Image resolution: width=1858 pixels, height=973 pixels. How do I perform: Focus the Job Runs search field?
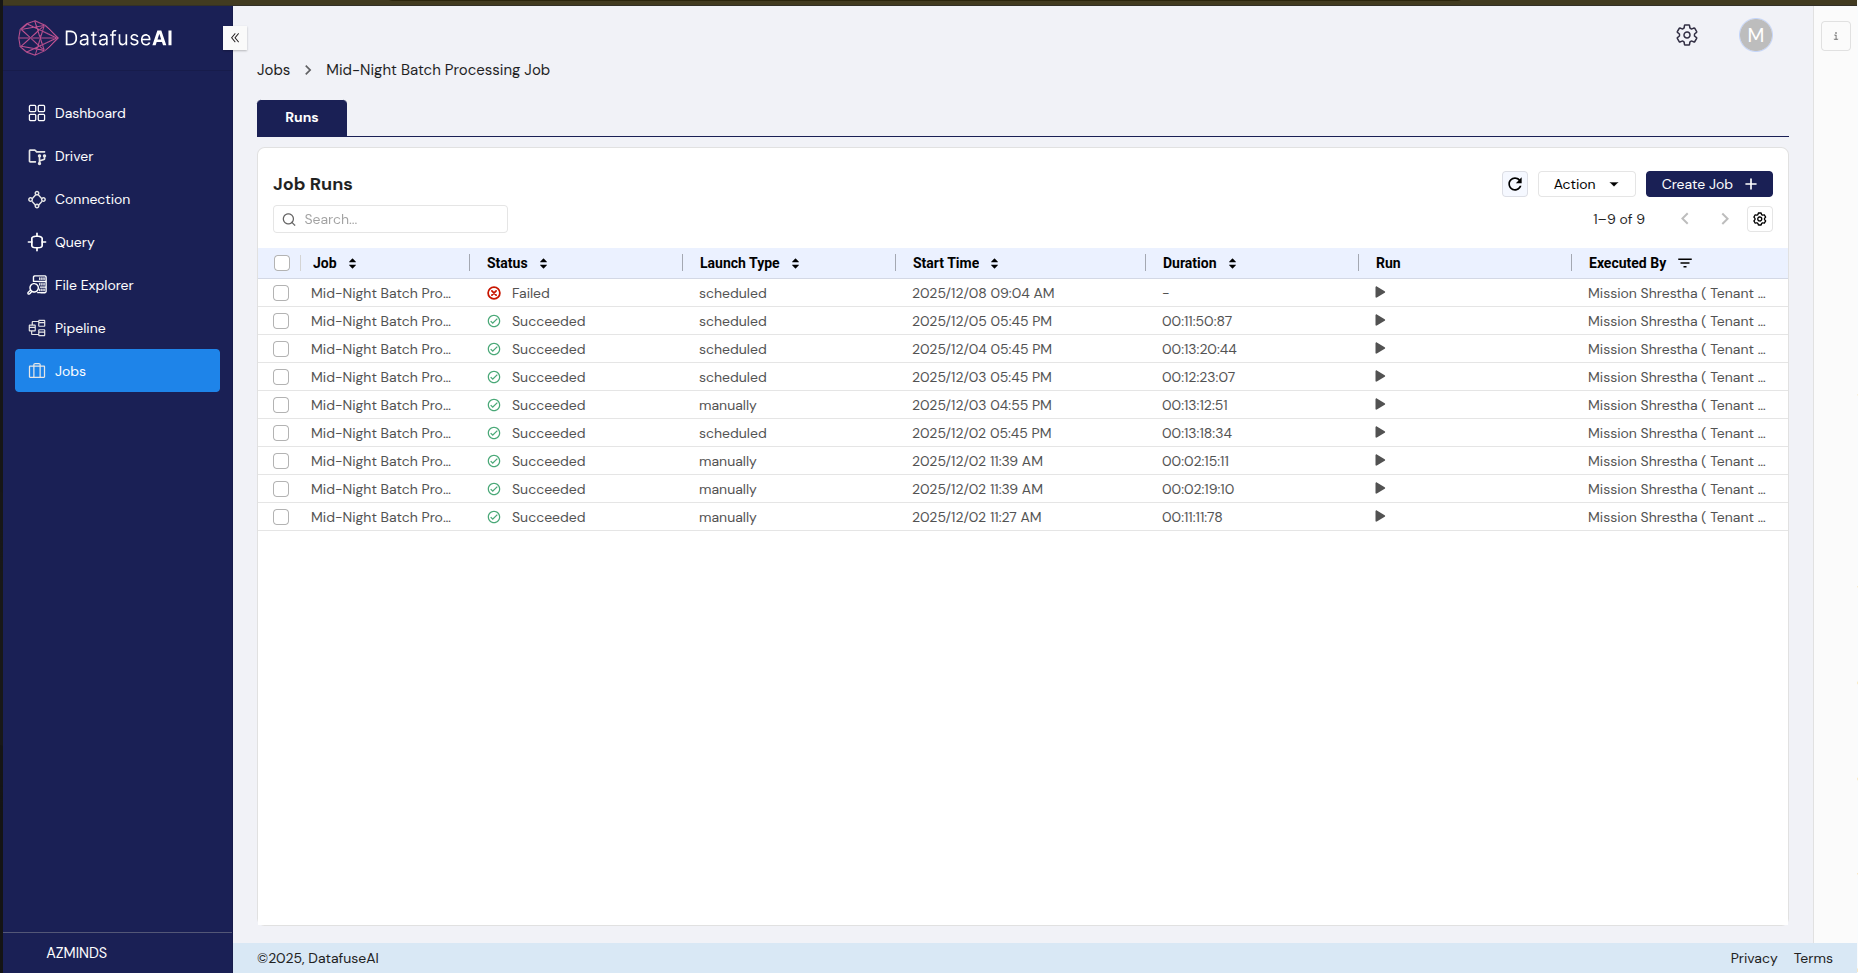(400, 219)
